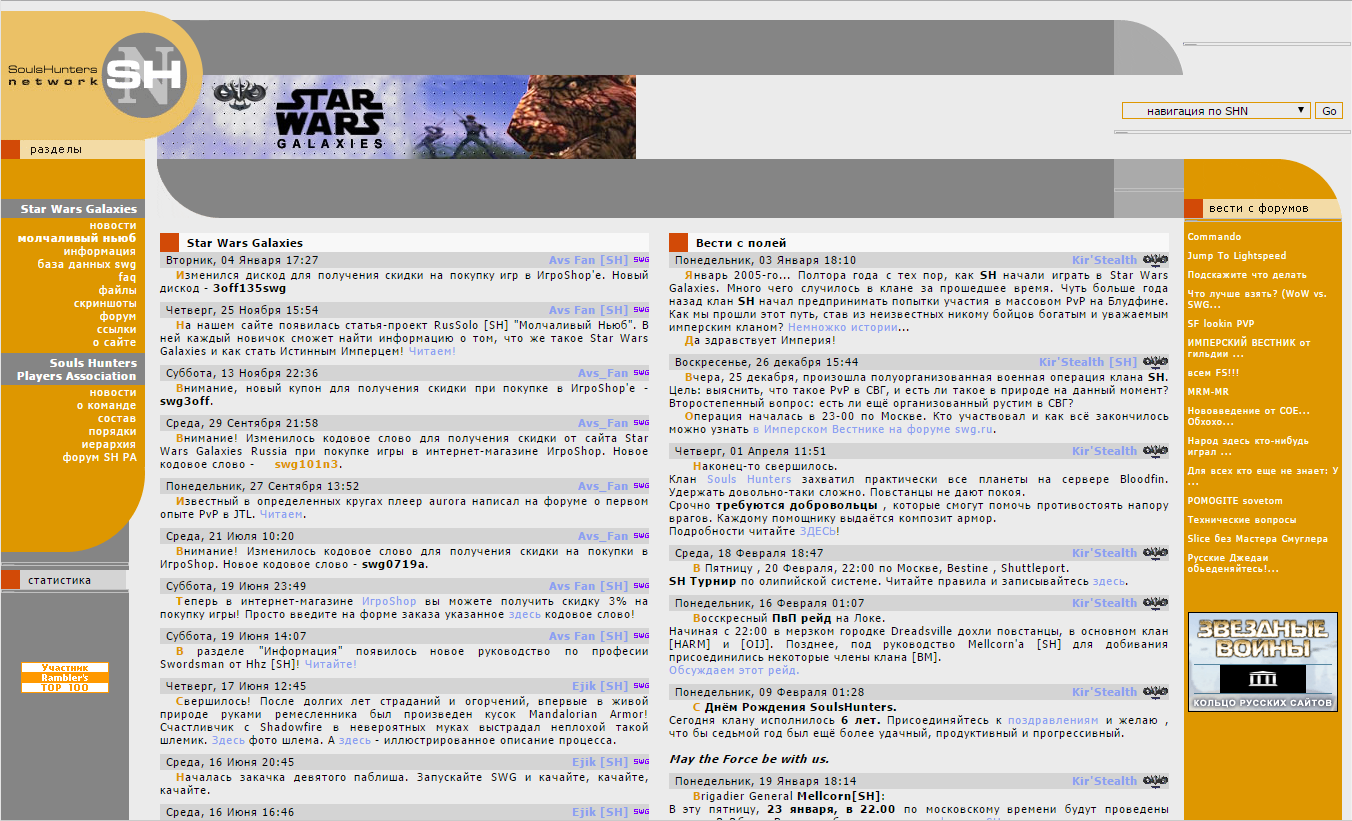Open иерархия in the sidebar menu
This screenshot has height=821, width=1352.
110,444
